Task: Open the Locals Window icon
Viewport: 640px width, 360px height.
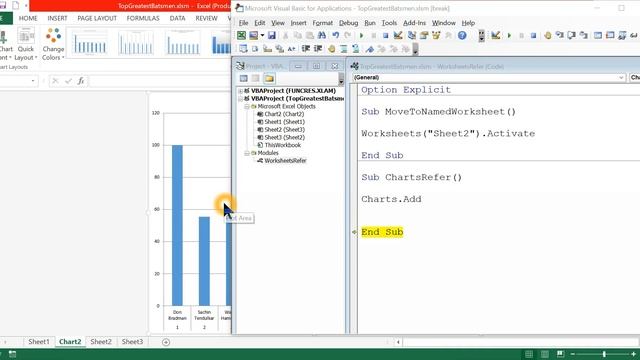Action: (x=598, y=36)
